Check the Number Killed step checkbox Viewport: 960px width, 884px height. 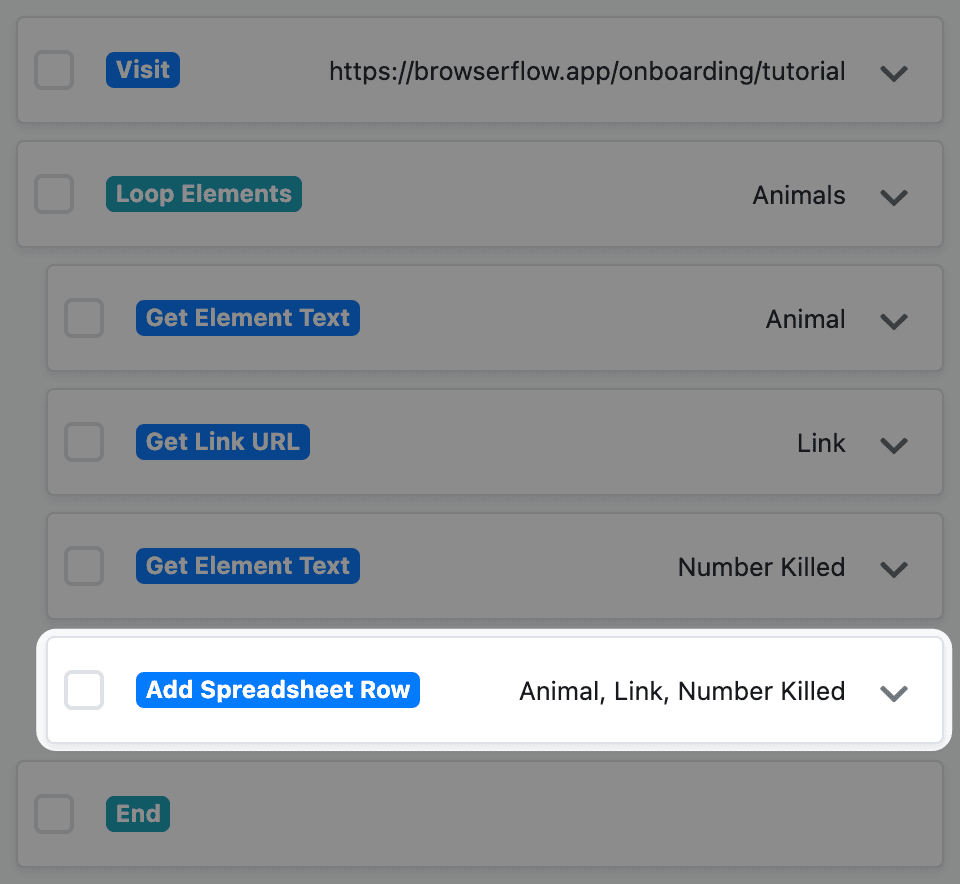pos(84,565)
